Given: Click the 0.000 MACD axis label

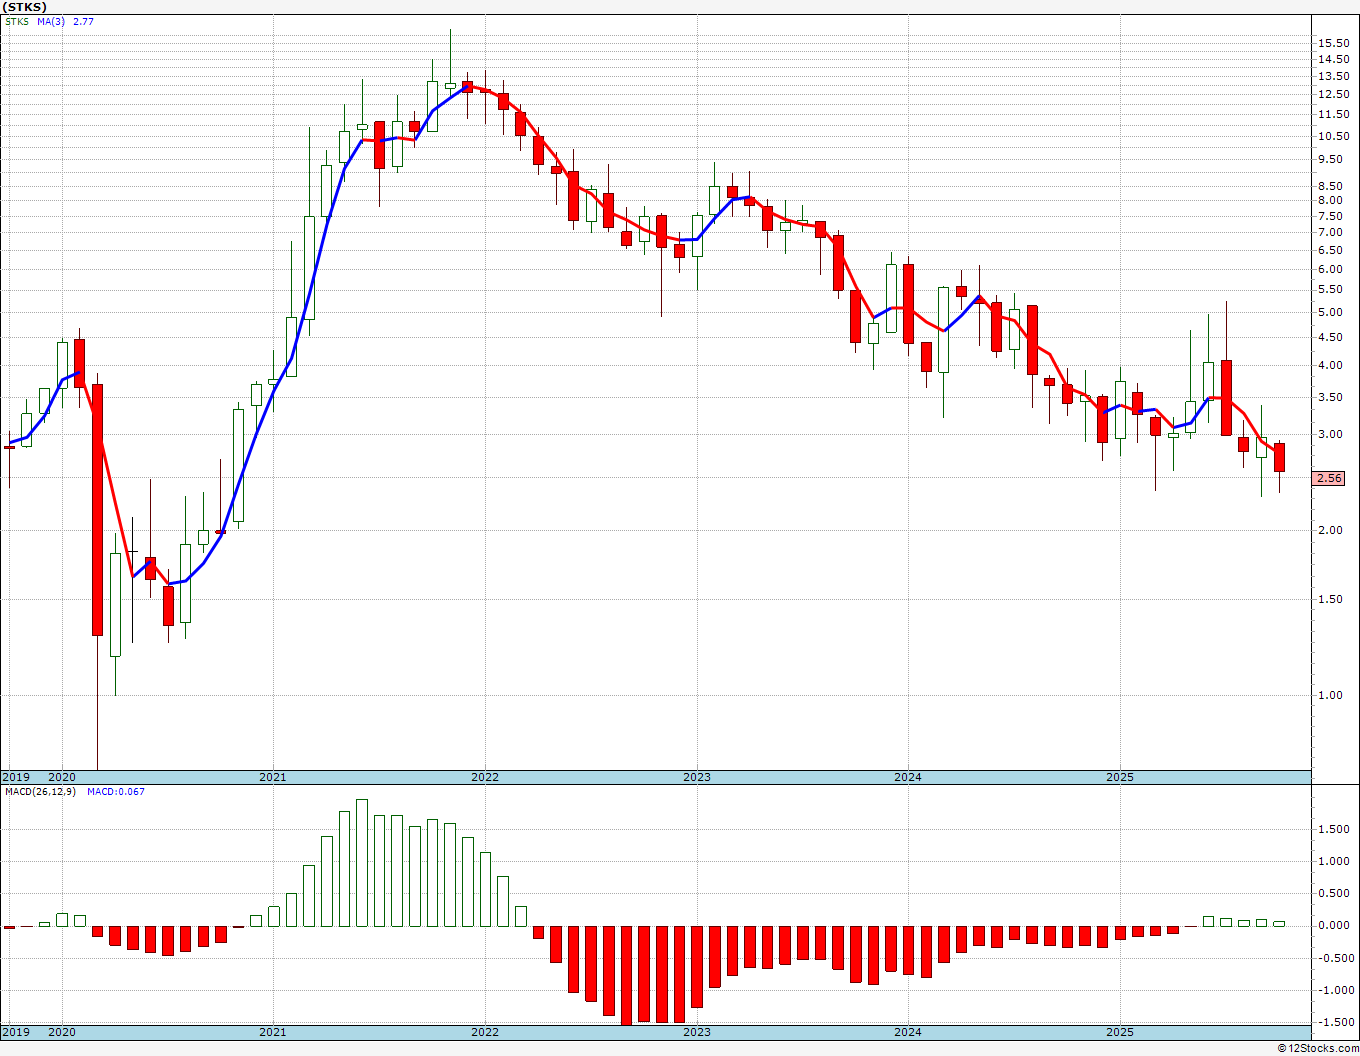Looking at the screenshot, I should click(x=1337, y=926).
